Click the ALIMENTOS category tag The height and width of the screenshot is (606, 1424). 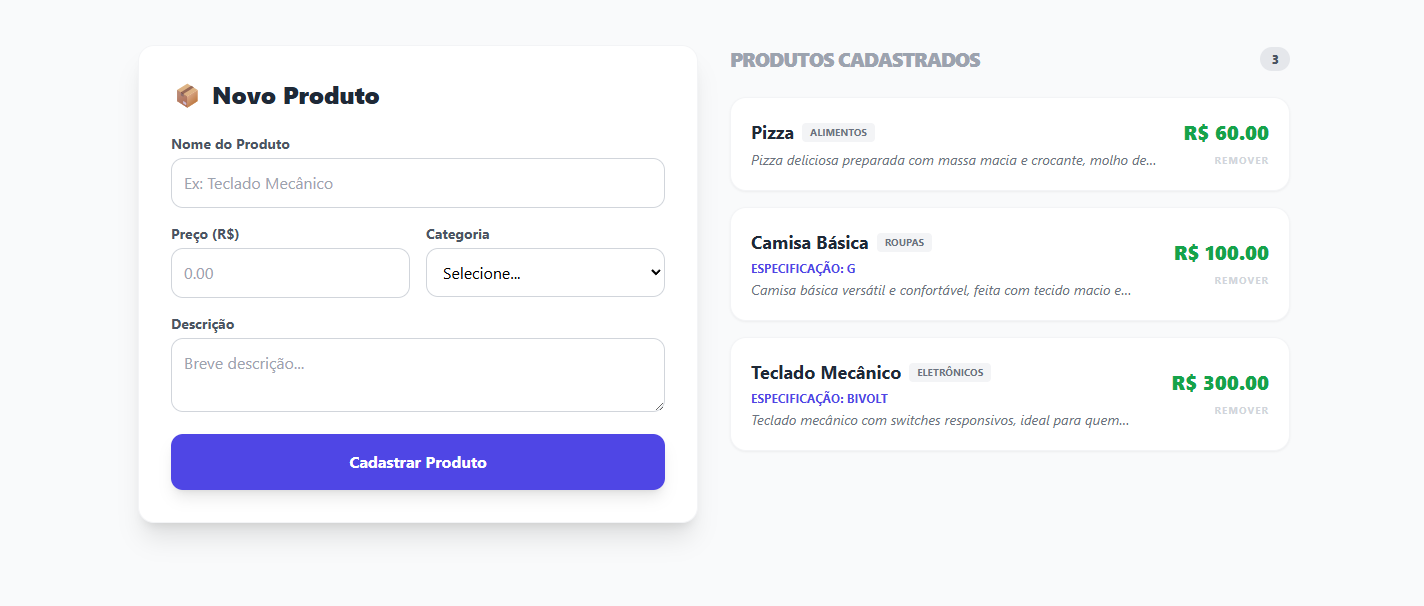(x=838, y=133)
